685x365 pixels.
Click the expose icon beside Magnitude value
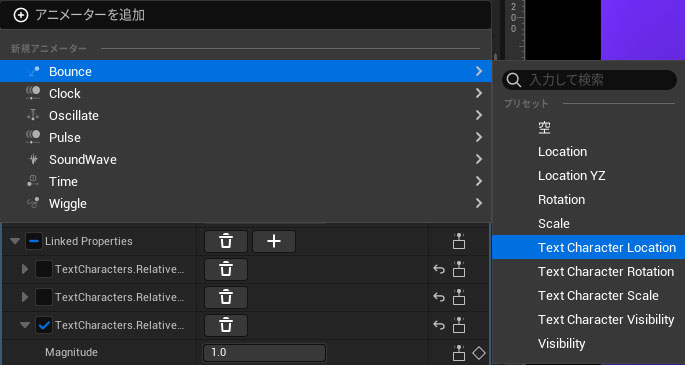(x=459, y=353)
